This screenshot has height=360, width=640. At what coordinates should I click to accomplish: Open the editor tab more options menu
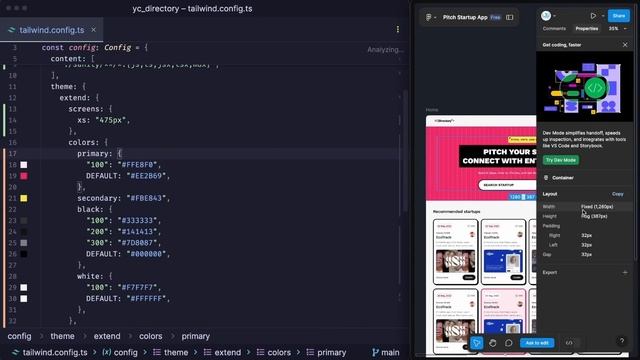pos(398,29)
